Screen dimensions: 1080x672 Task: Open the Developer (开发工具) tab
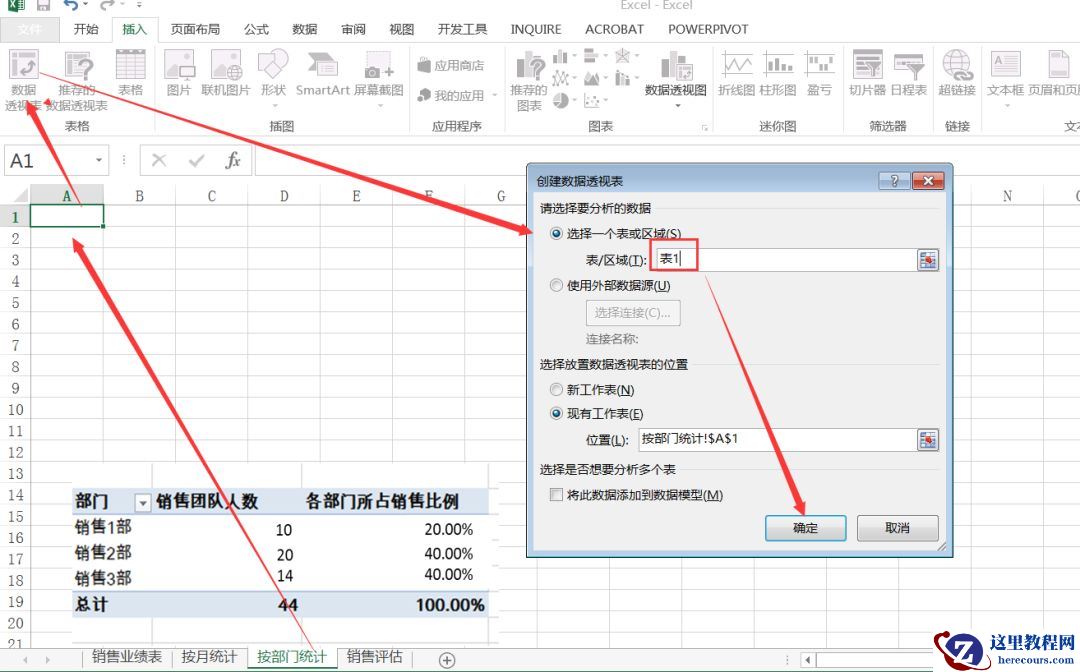(x=462, y=29)
